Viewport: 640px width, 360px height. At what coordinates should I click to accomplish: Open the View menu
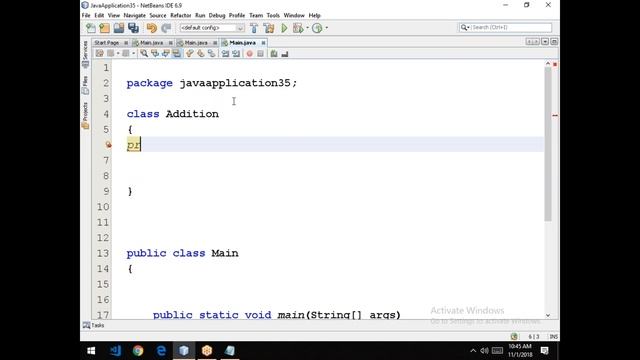[x=114, y=16]
